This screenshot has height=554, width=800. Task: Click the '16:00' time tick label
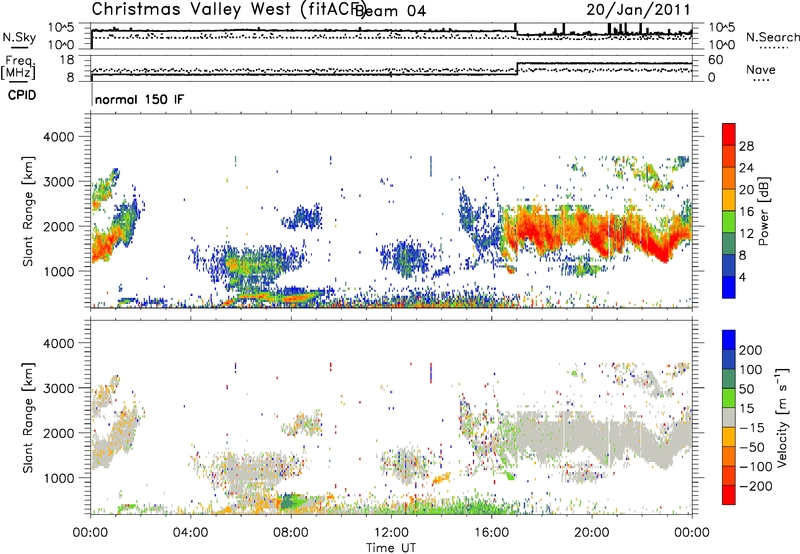point(491,533)
